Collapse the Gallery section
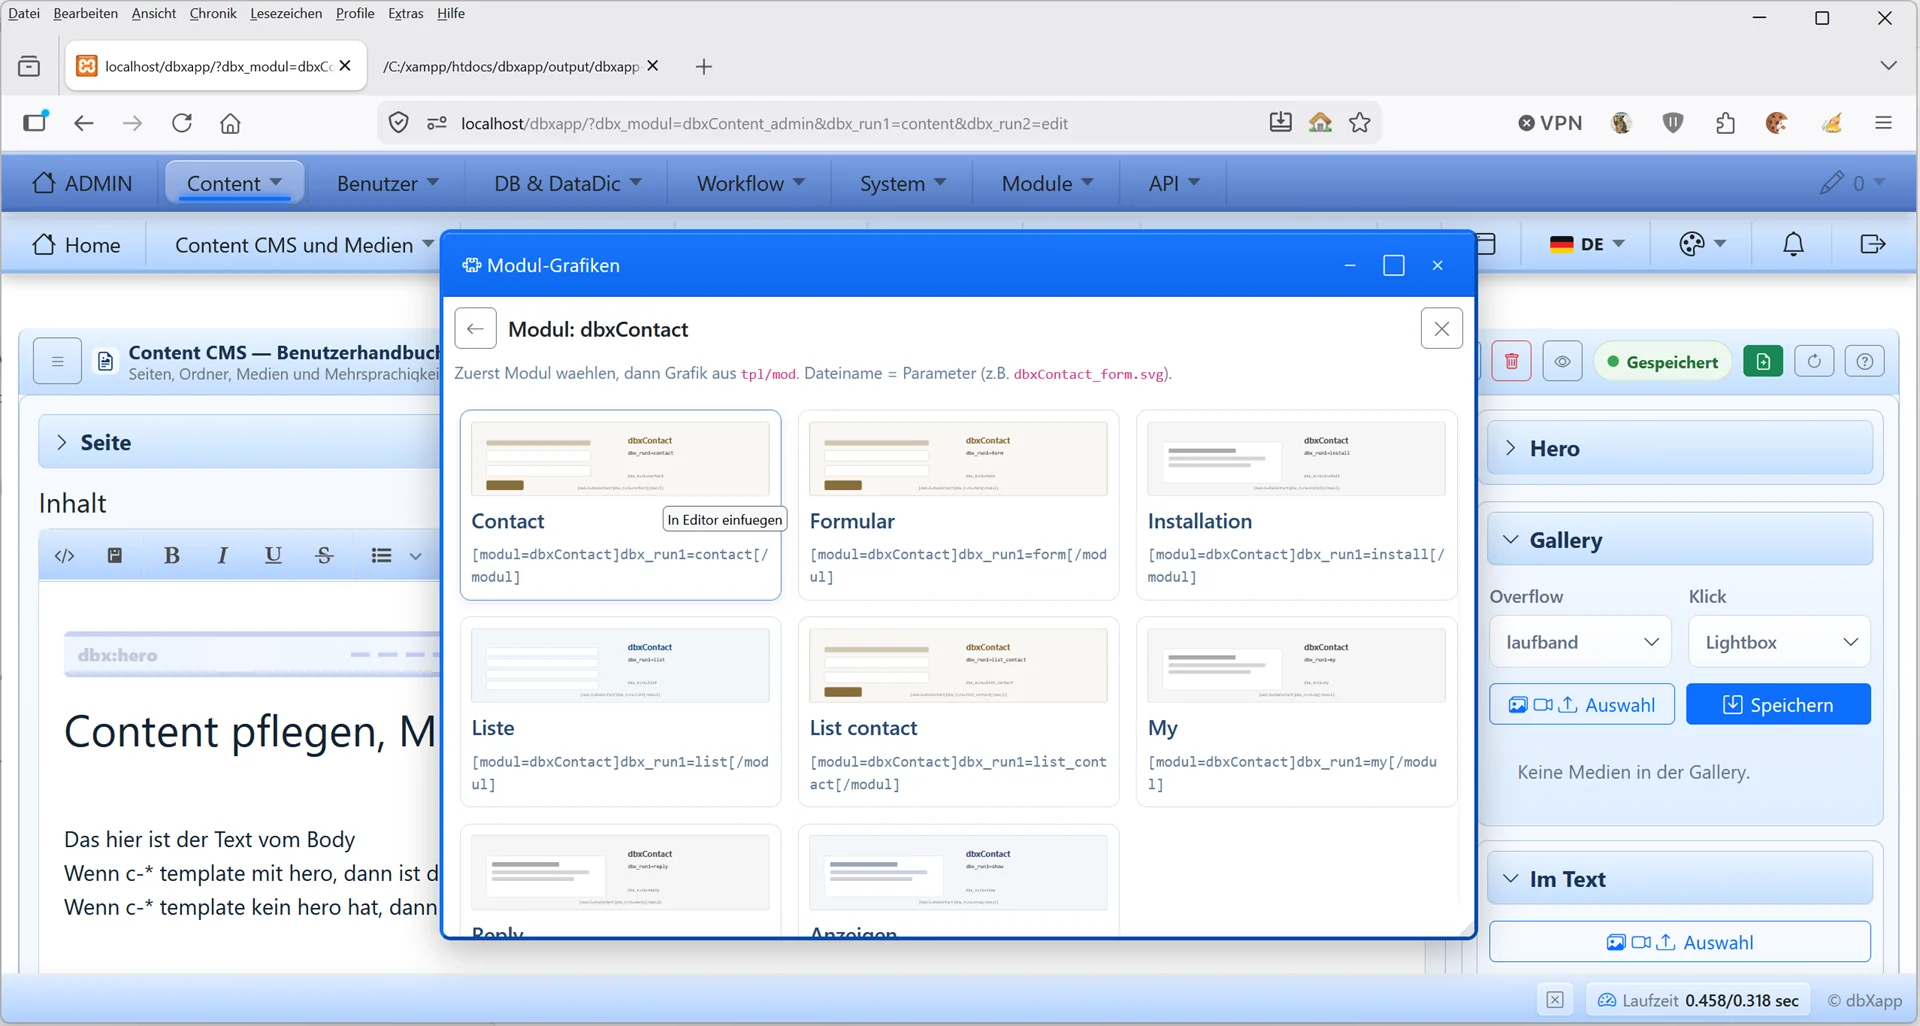Screen dimensions: 1920x1026 click(x=1680, y=540)
